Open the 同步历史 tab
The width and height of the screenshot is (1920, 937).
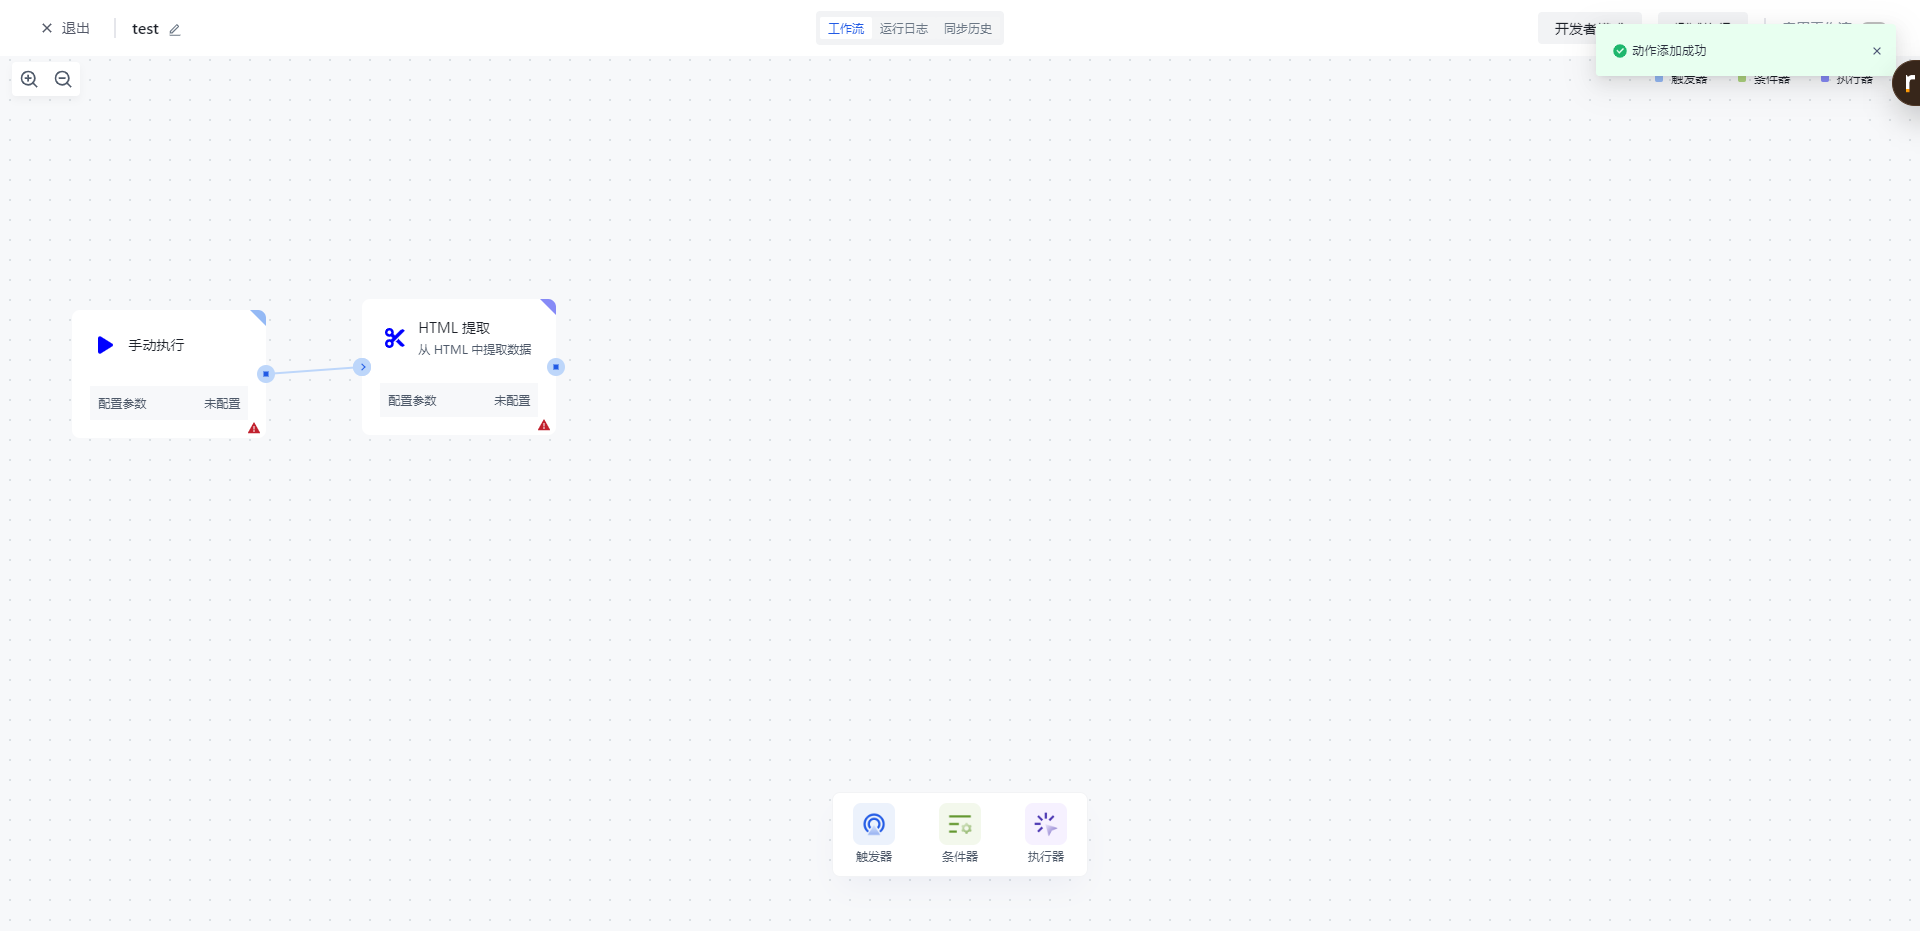967,29
